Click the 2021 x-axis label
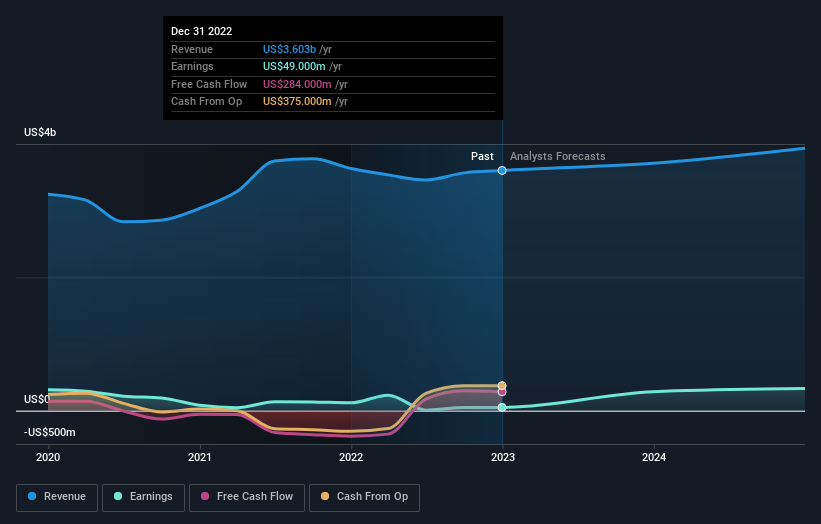Image resolution: width=821 pixels, height=524 pixels. pyautogui.click(x=199, y=458)
